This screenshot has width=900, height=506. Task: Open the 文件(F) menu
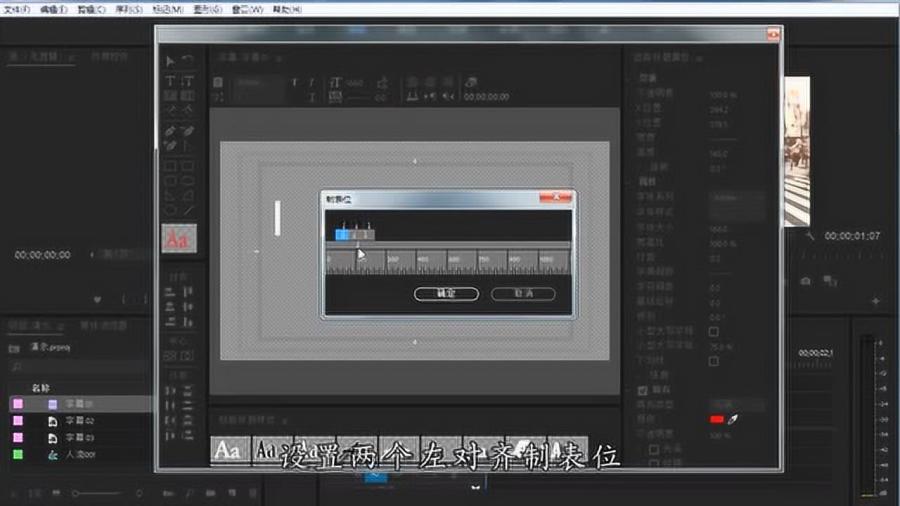(16, 9)
